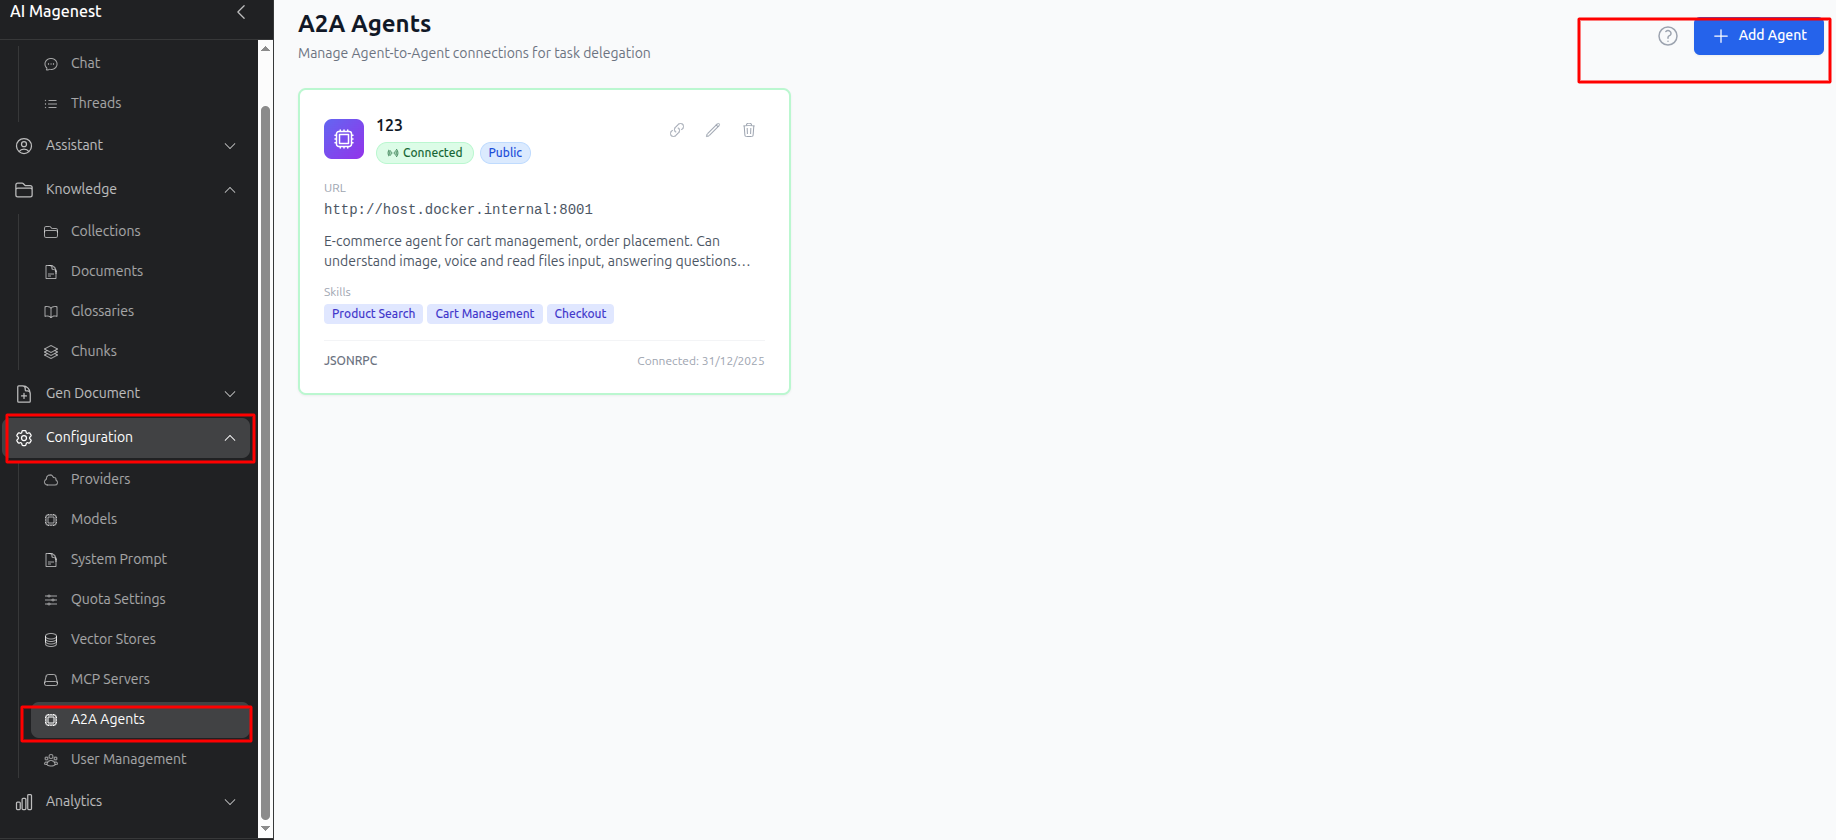1836x840 pixels.
Task: Click the Public badge on agent 123
Action: pyautogui.click(x=505, y=153)
